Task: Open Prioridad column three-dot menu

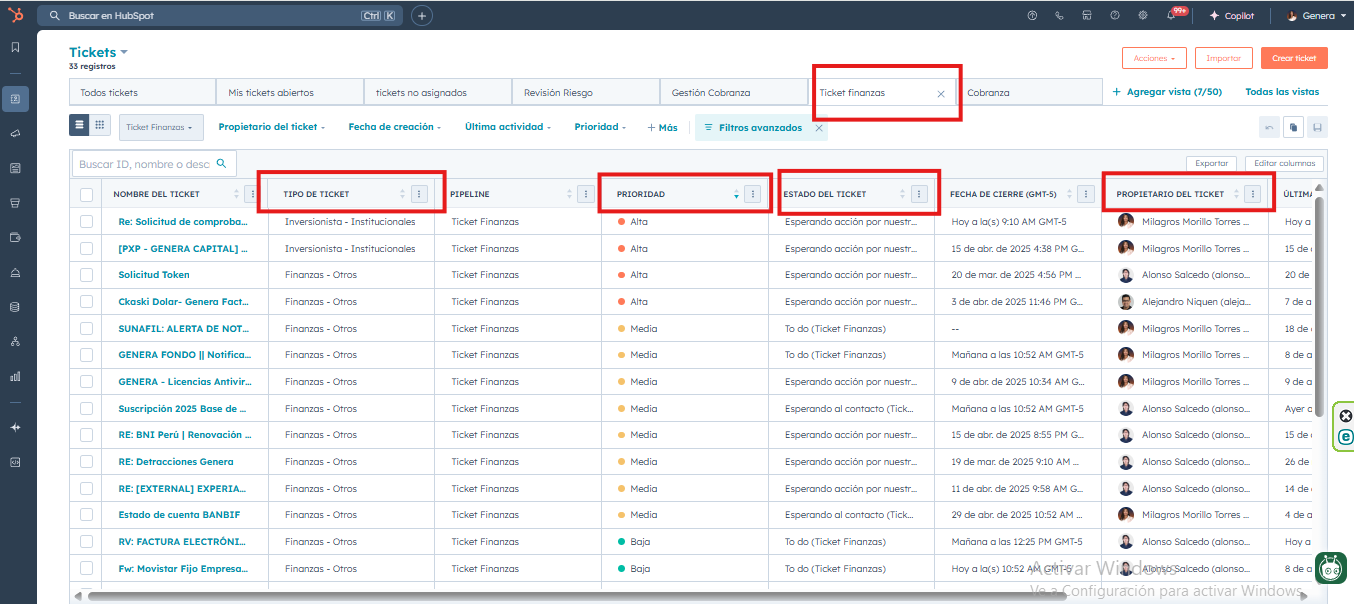Action: click(x=753, y=194)
